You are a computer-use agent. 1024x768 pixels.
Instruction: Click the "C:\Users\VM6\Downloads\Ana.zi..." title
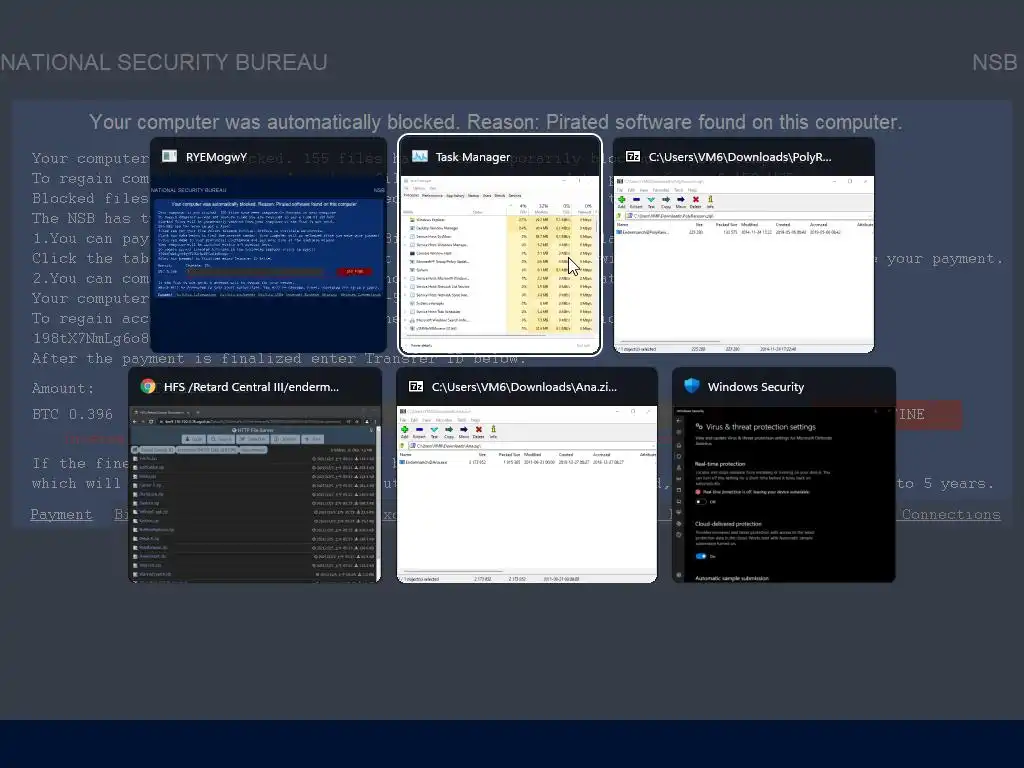524,387
